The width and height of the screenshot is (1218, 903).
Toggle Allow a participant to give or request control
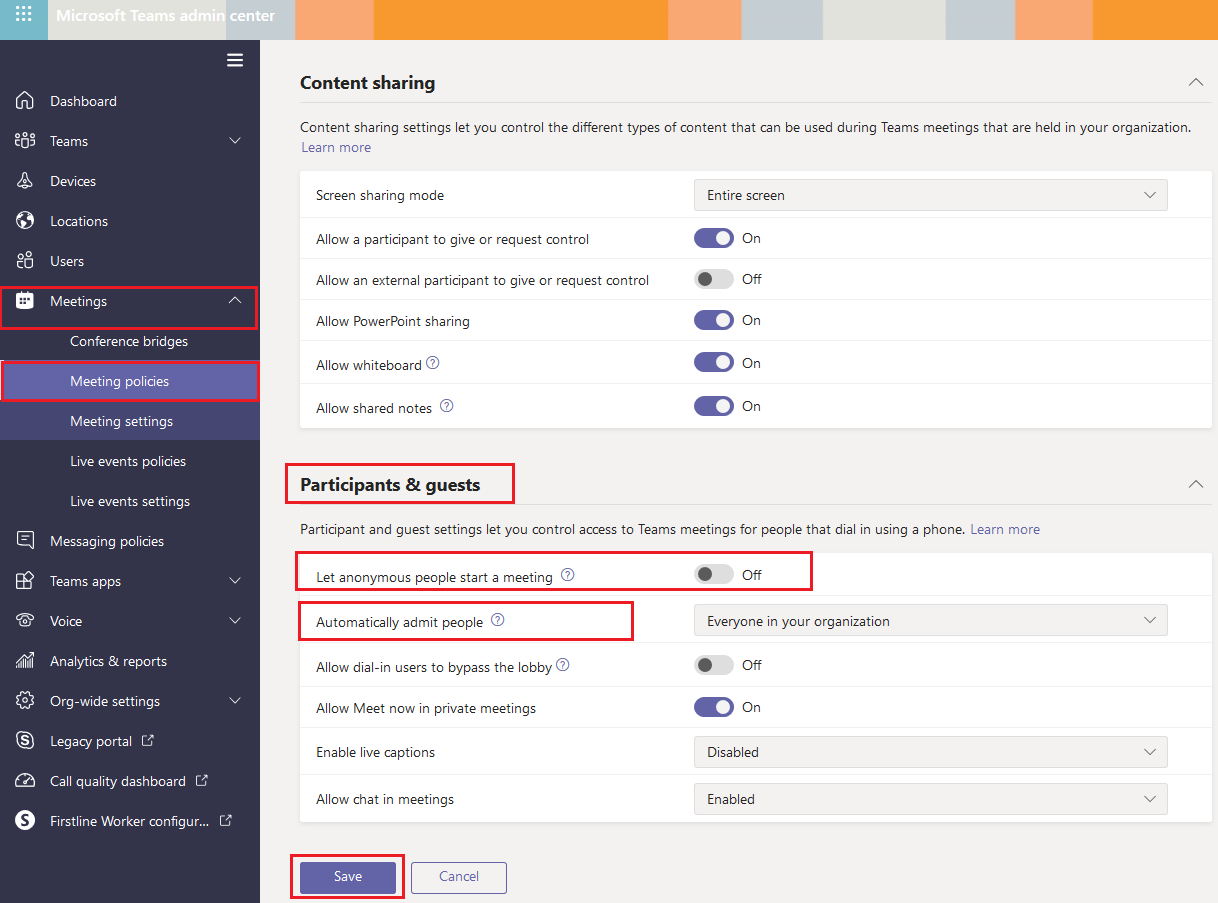(714, 238)
